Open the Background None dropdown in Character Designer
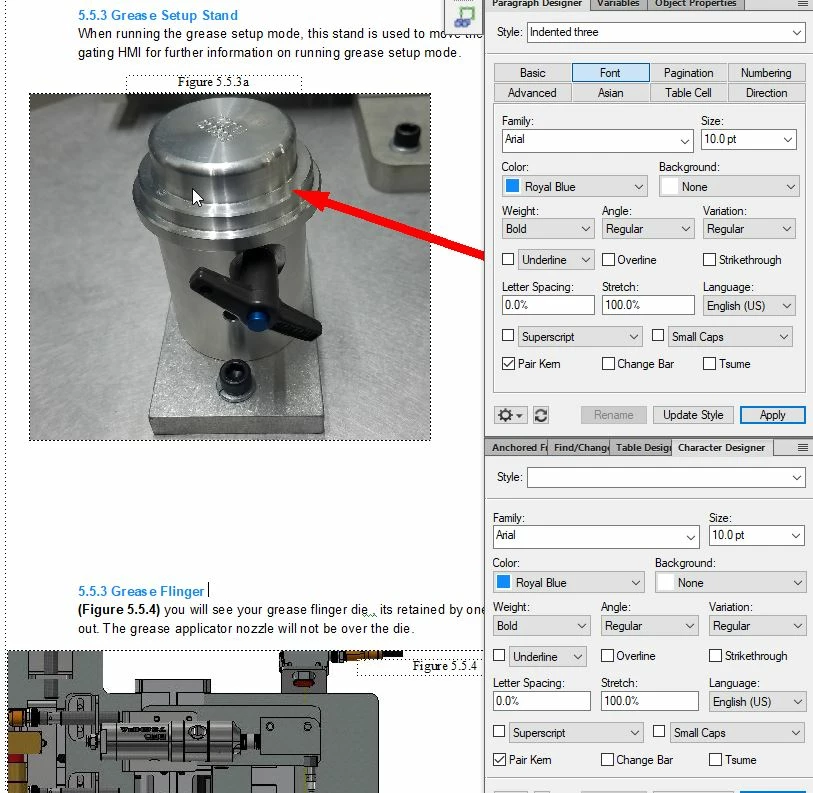Screen dimensions: 813x793 731,582
